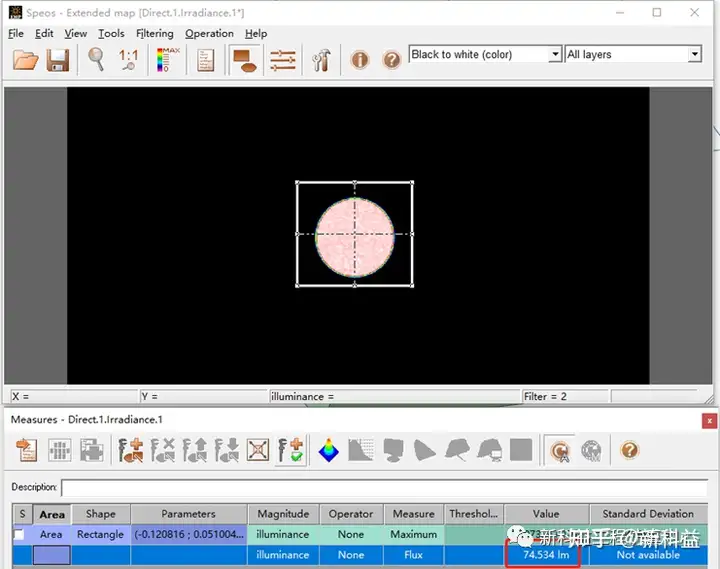This screenshot has width=720, height=569.
Task: Add a new measure area
Action: click(x=131, y=450)
